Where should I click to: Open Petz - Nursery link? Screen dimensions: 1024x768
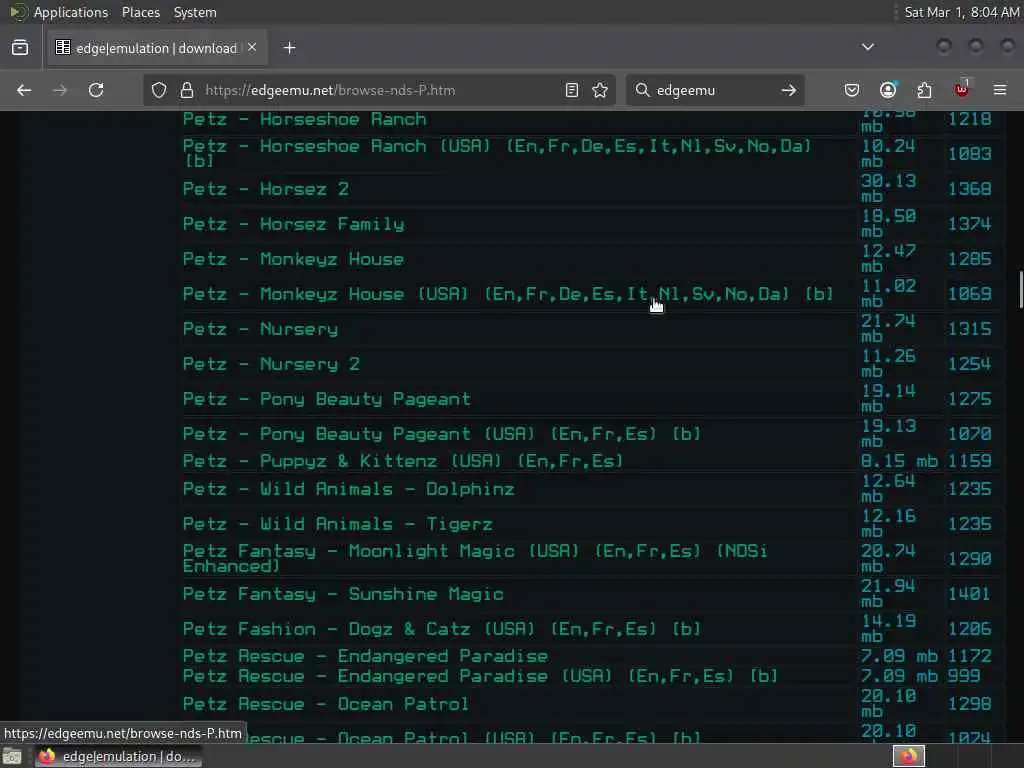tap(260, 329)
